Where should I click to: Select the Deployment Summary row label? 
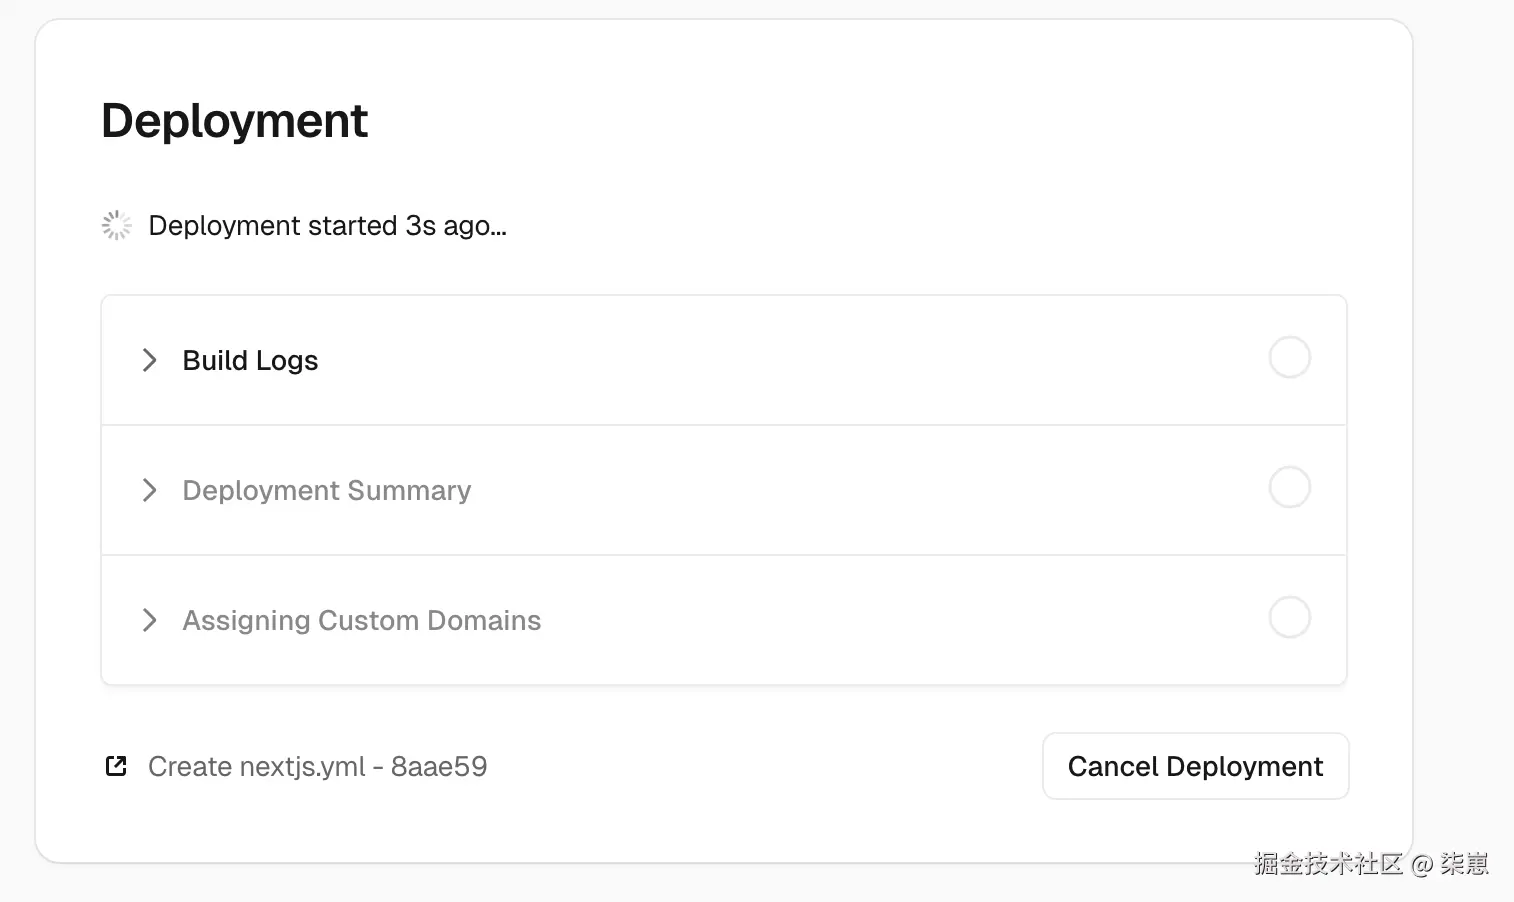click(326, 491)
